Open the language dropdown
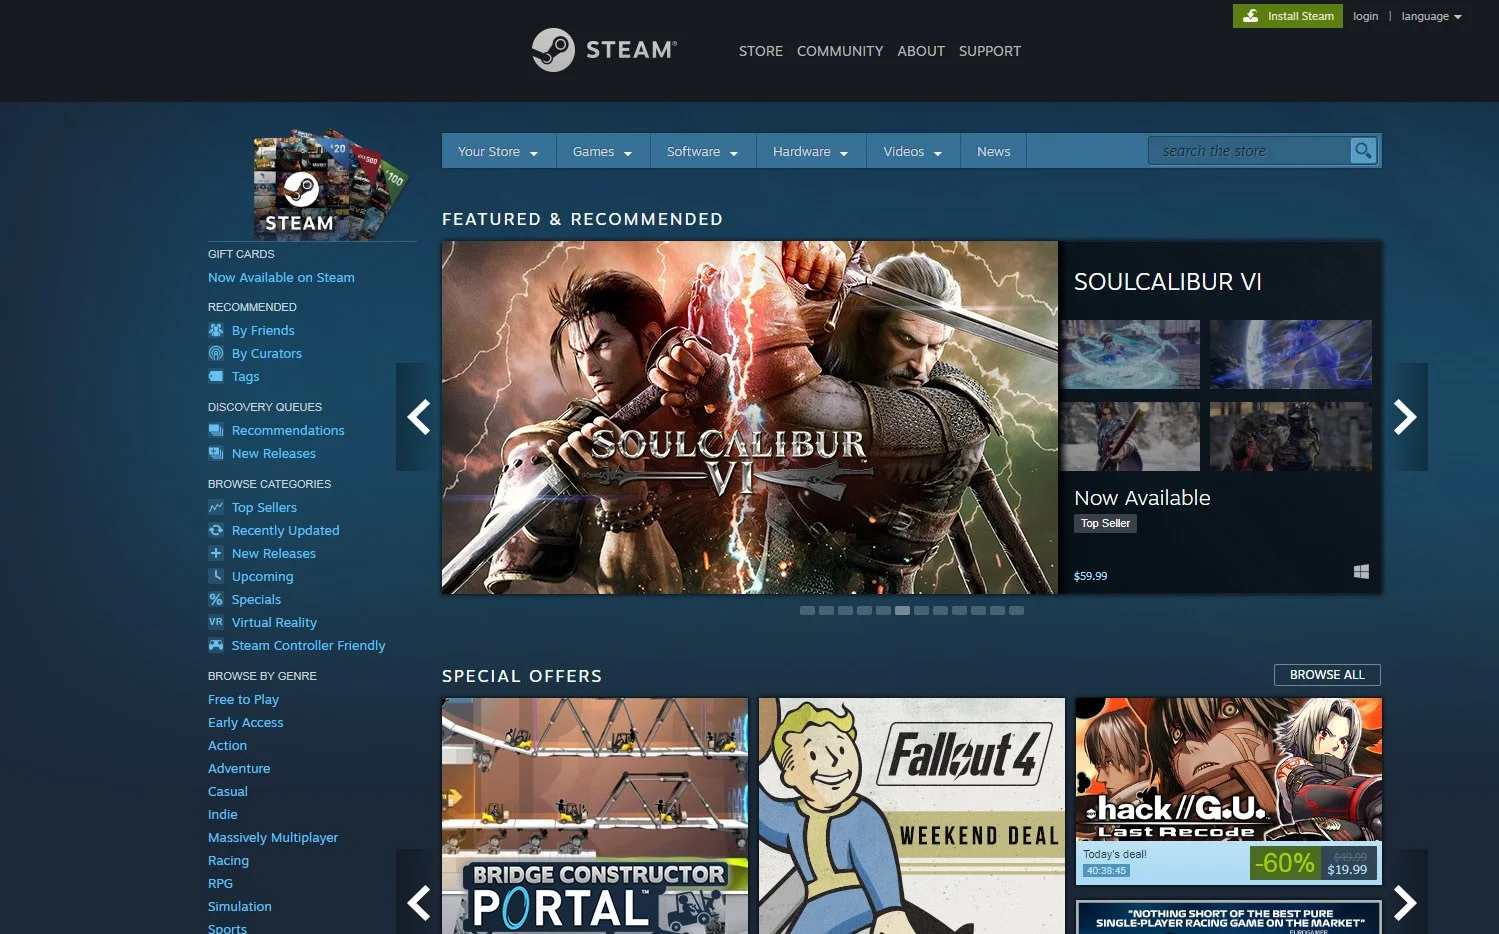 coord(1431,16)
